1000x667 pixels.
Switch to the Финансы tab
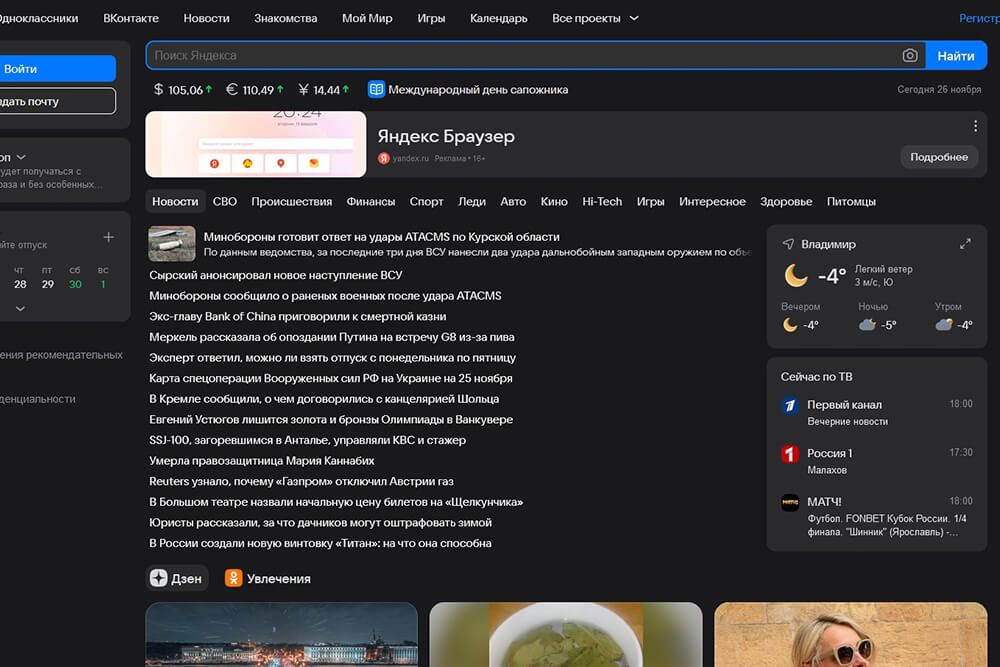(371, 202)
